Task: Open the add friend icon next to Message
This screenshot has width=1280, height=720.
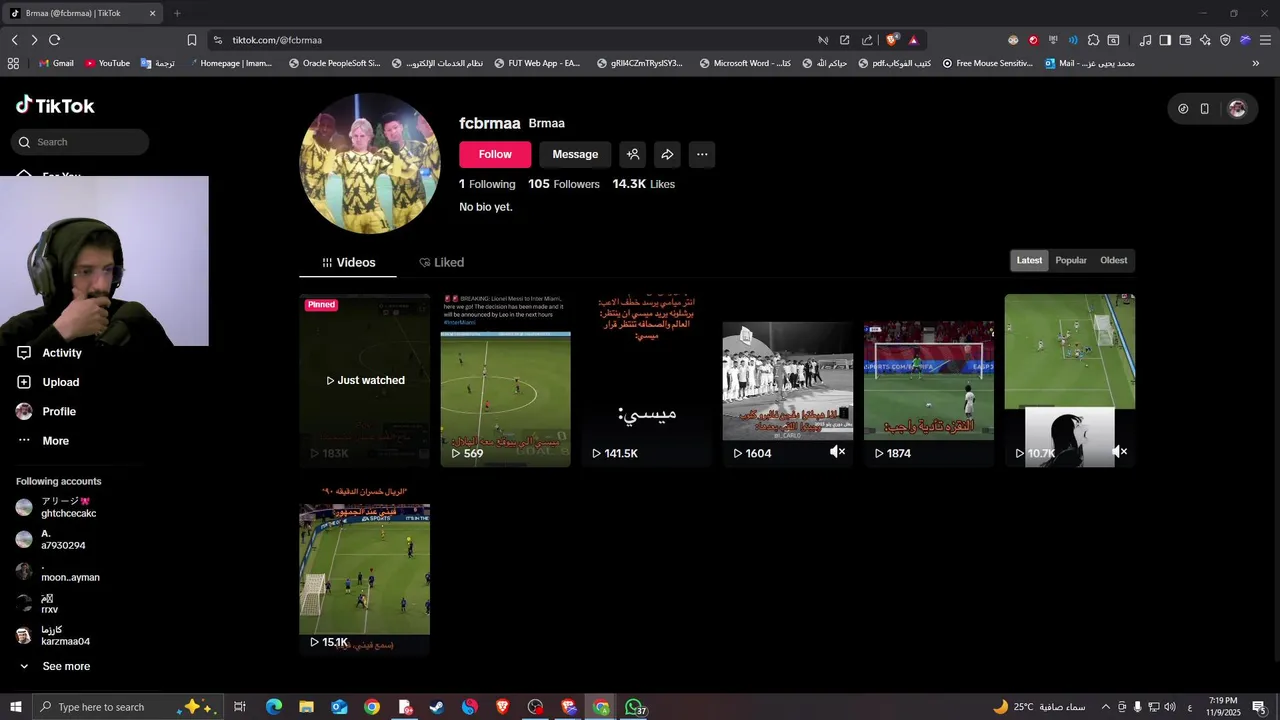Action: [632, 154]
